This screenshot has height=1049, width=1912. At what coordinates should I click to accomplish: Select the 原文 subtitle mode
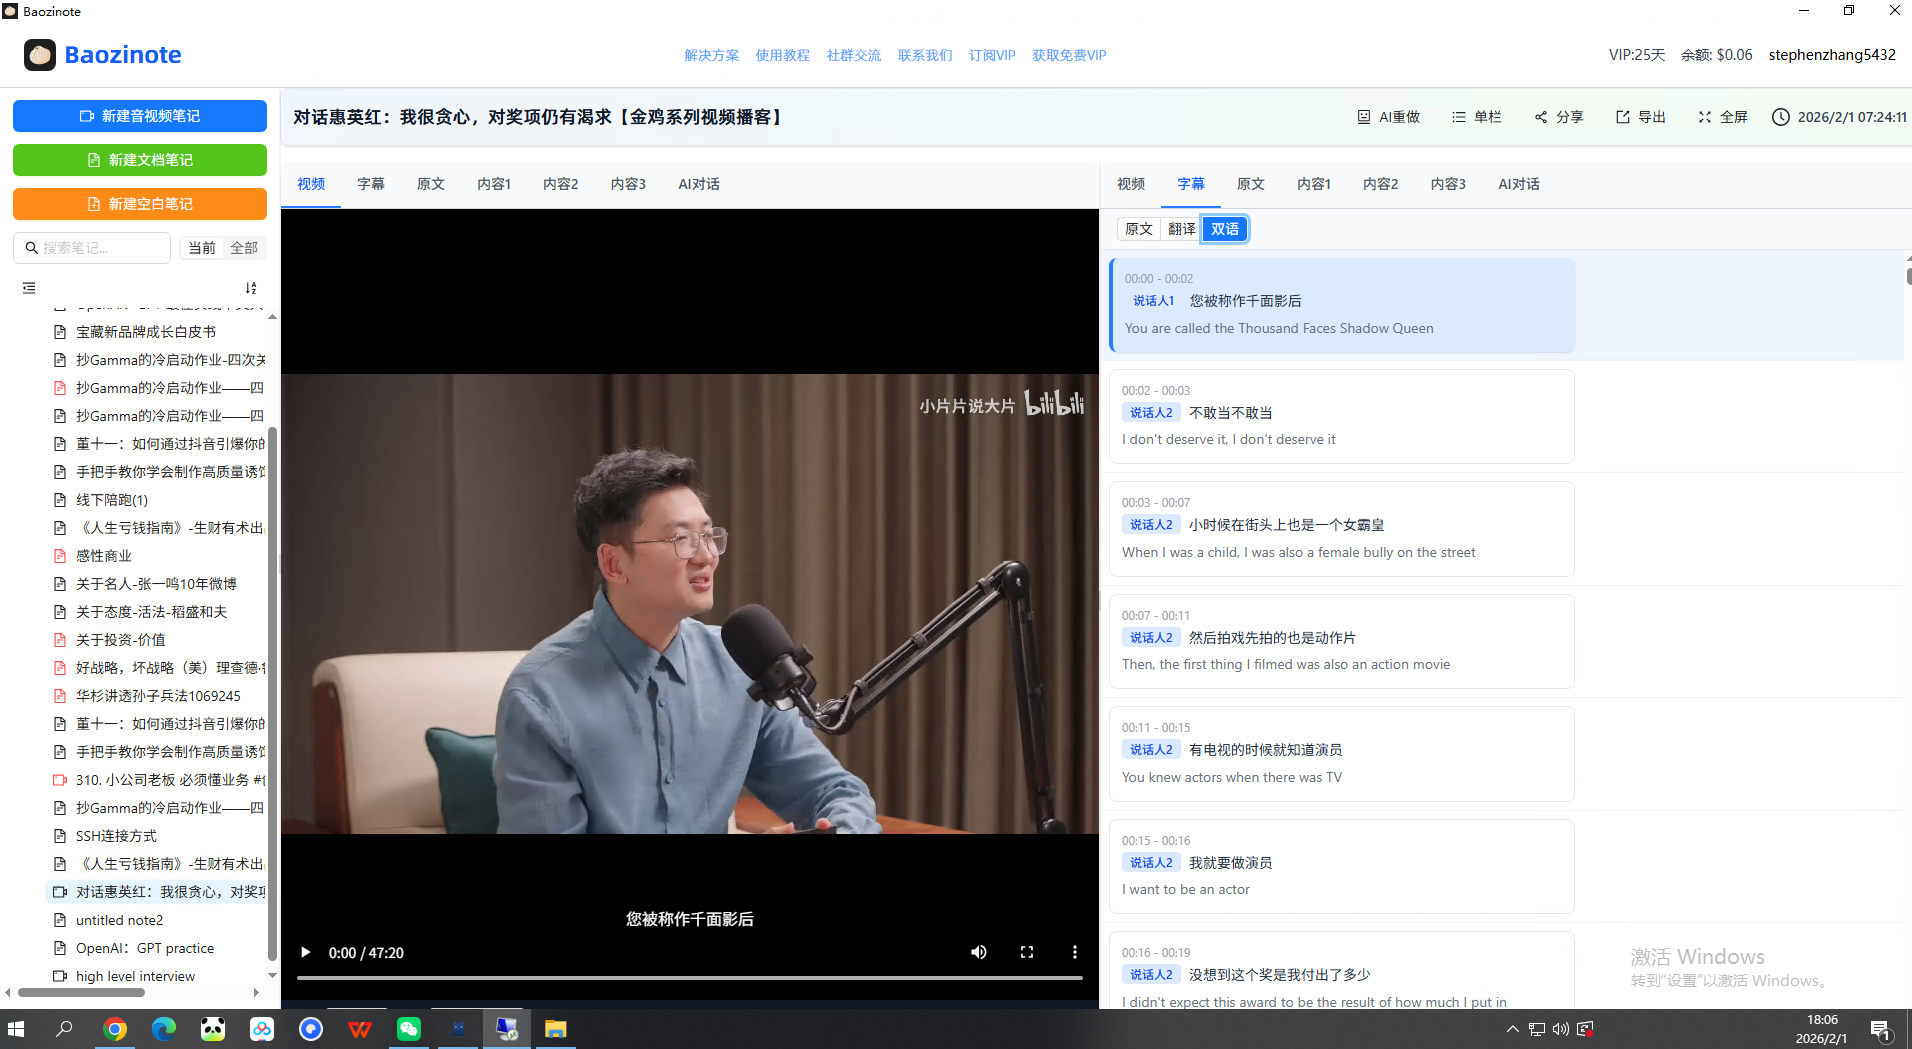pyautogui.click(x=1138, y=229)
